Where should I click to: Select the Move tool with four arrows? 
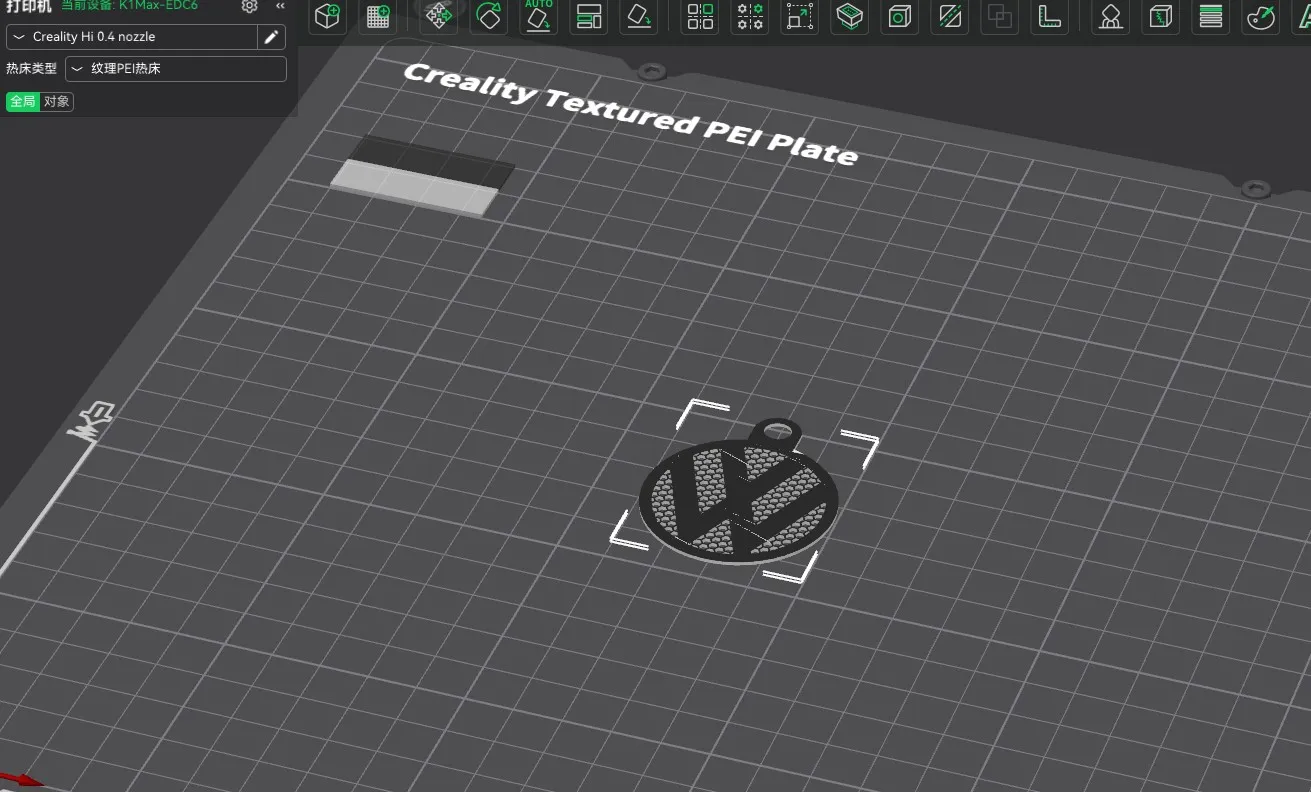(438, 16)
